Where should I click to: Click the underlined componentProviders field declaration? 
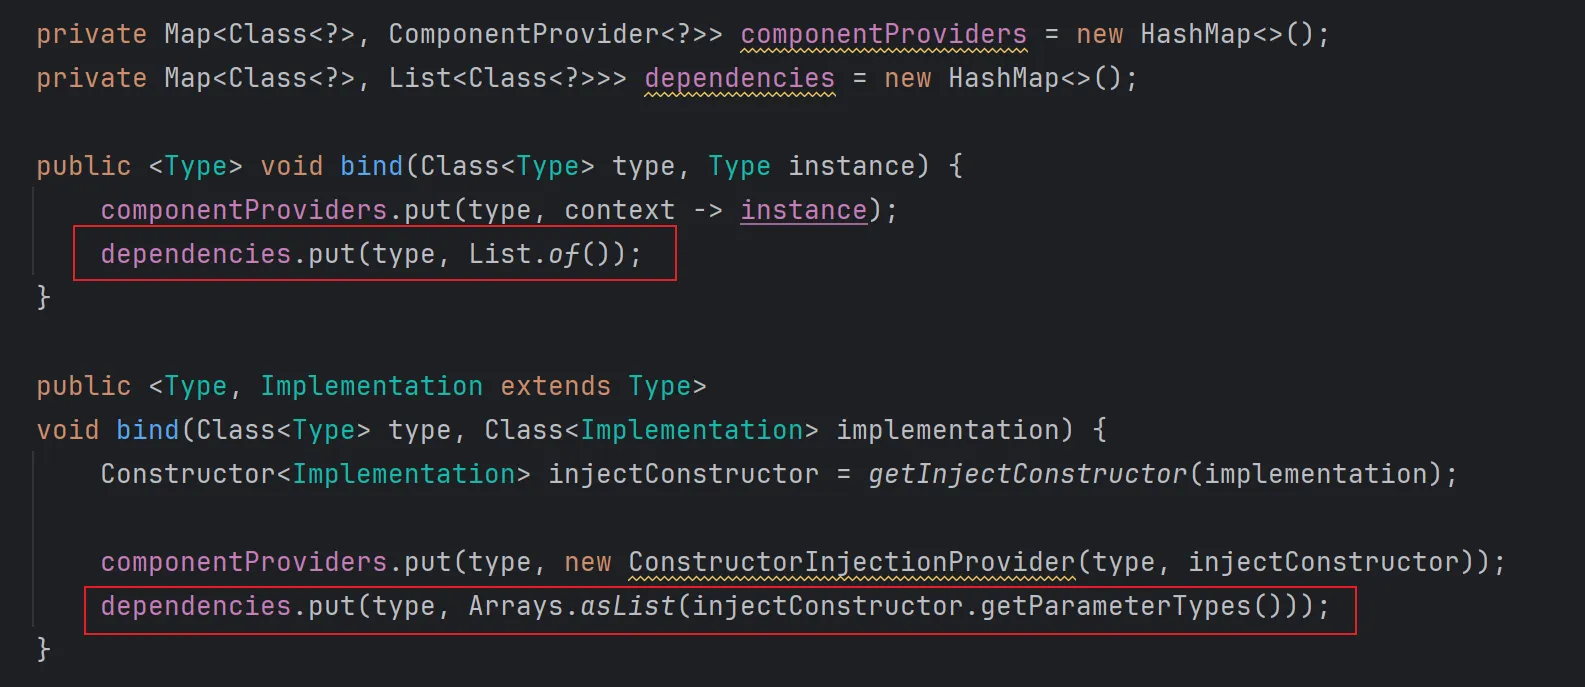(x=883, y=34)
